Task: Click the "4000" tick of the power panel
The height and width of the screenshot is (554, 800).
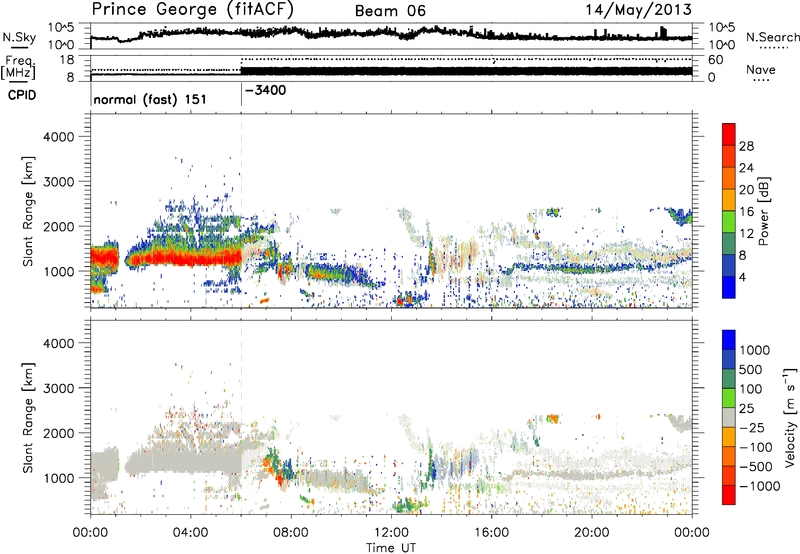Action: pos(58,137)
